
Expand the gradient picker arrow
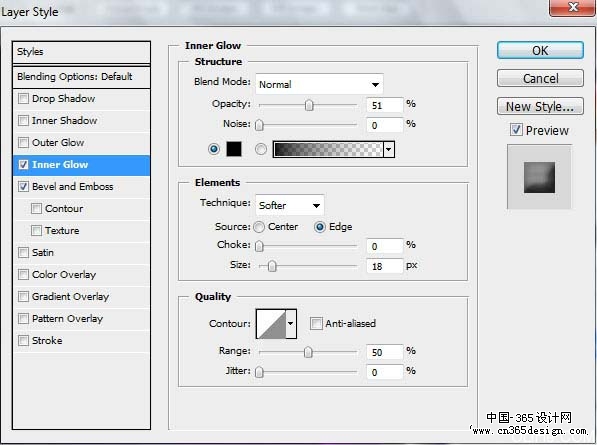pos(389,149)
